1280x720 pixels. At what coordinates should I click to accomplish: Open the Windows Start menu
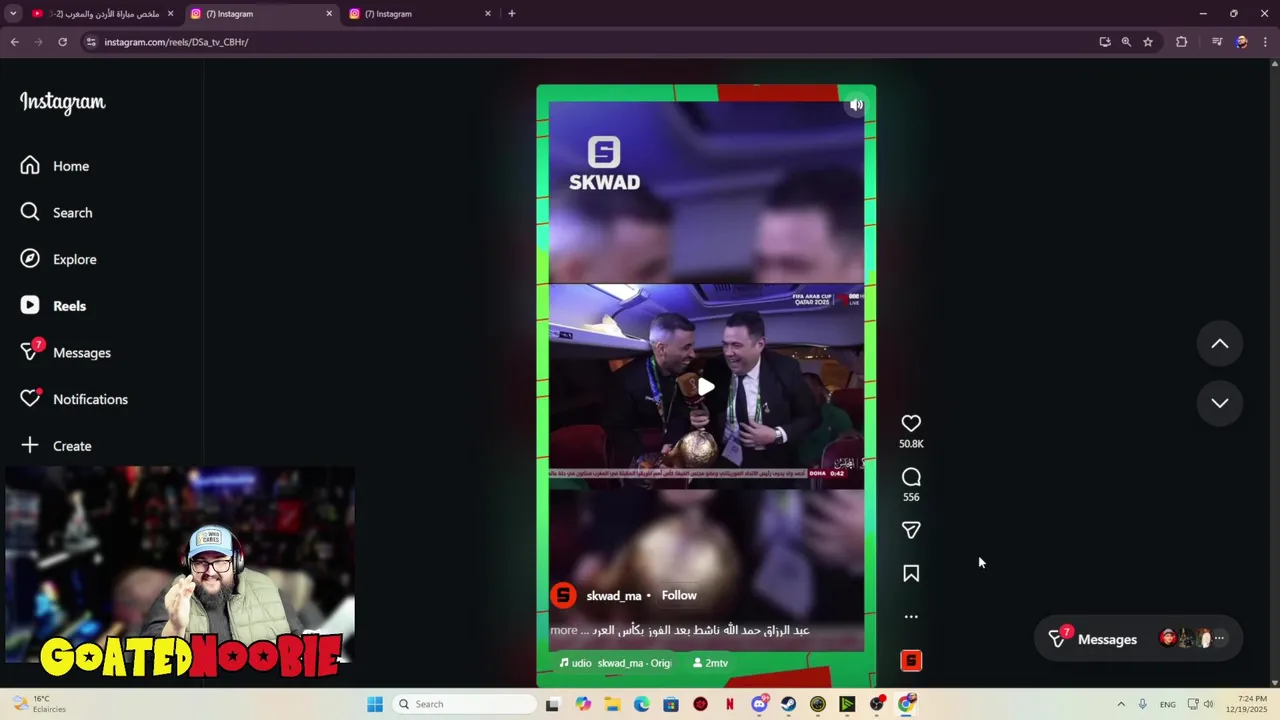point(375,704)
